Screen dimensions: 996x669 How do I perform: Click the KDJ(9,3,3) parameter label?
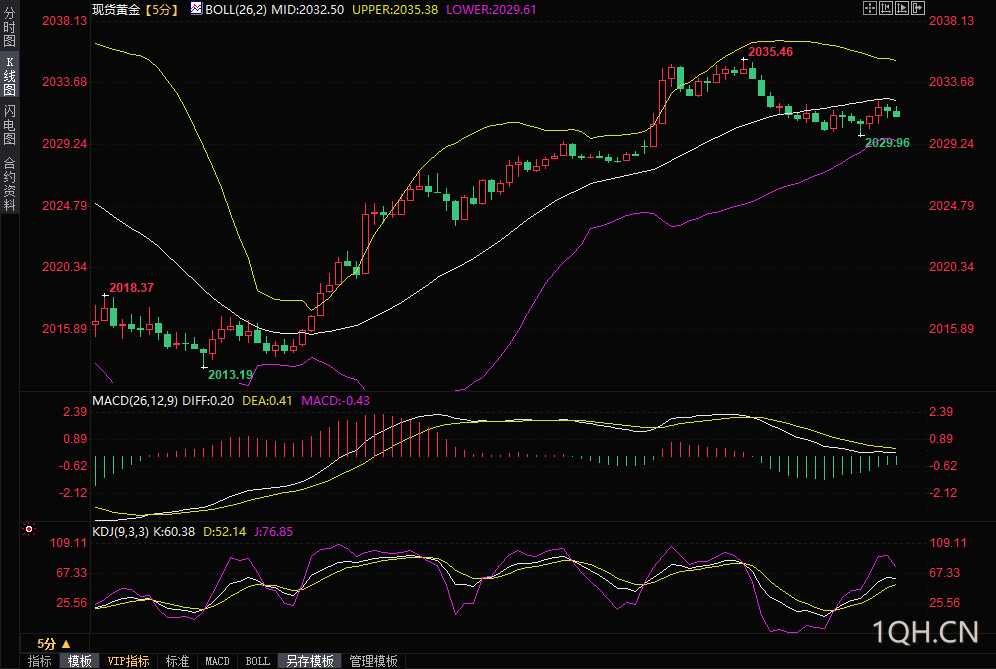coord(121,532)
